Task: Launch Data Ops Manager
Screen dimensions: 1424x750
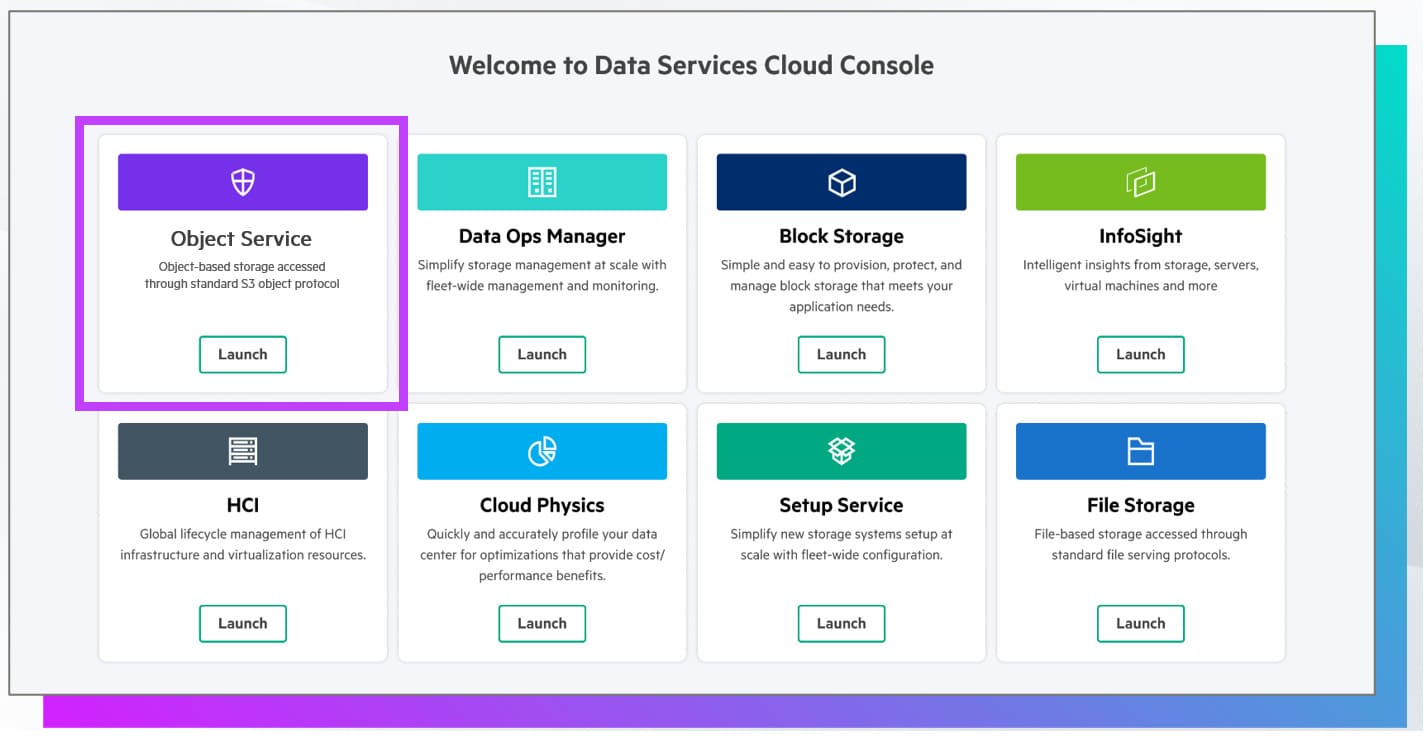Action: (x=542, y=354)
